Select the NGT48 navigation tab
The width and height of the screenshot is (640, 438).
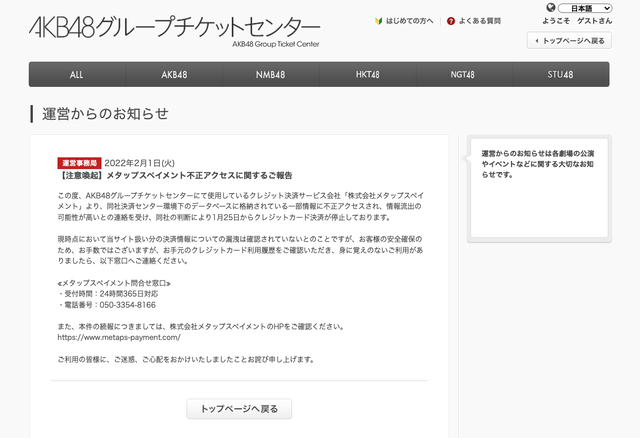pyautogui.click(x=464, y=74)
